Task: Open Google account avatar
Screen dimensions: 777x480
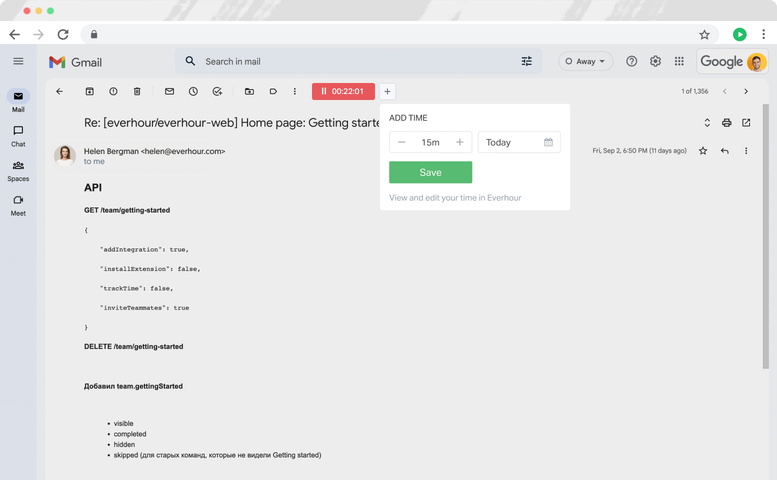Action: click(757, 62)
